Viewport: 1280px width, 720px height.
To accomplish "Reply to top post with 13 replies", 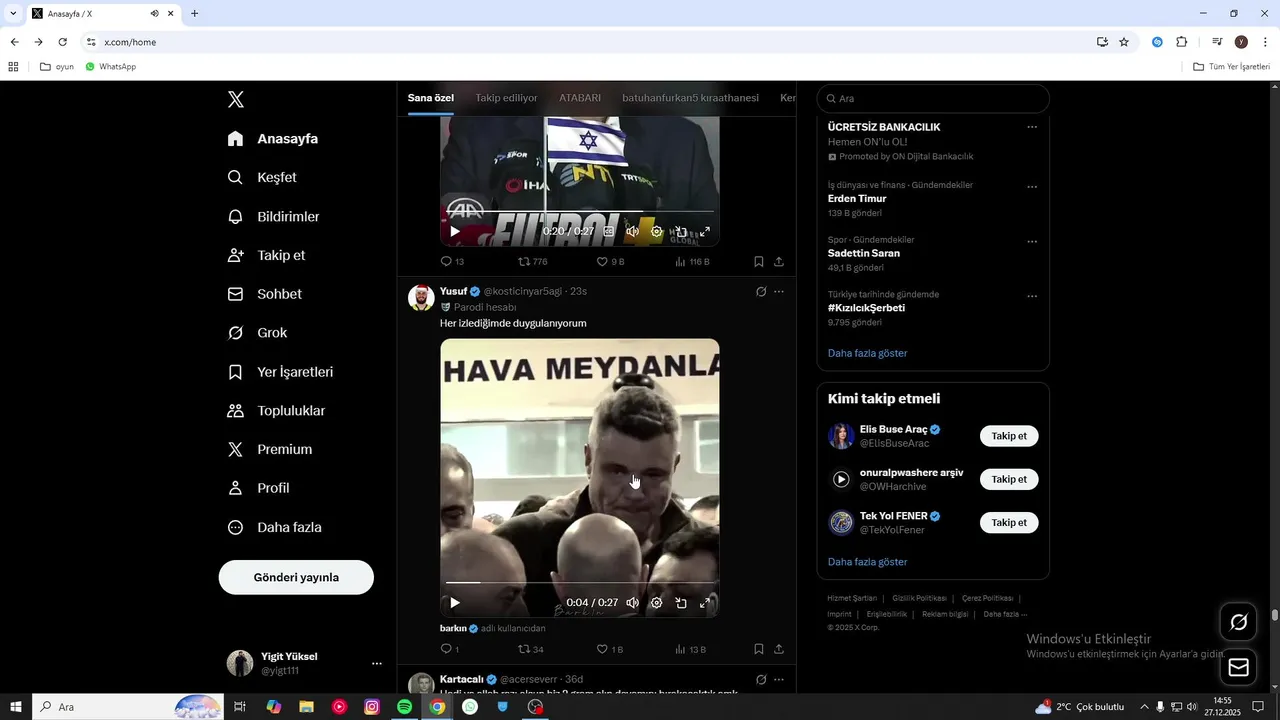I will pos(452,261).
